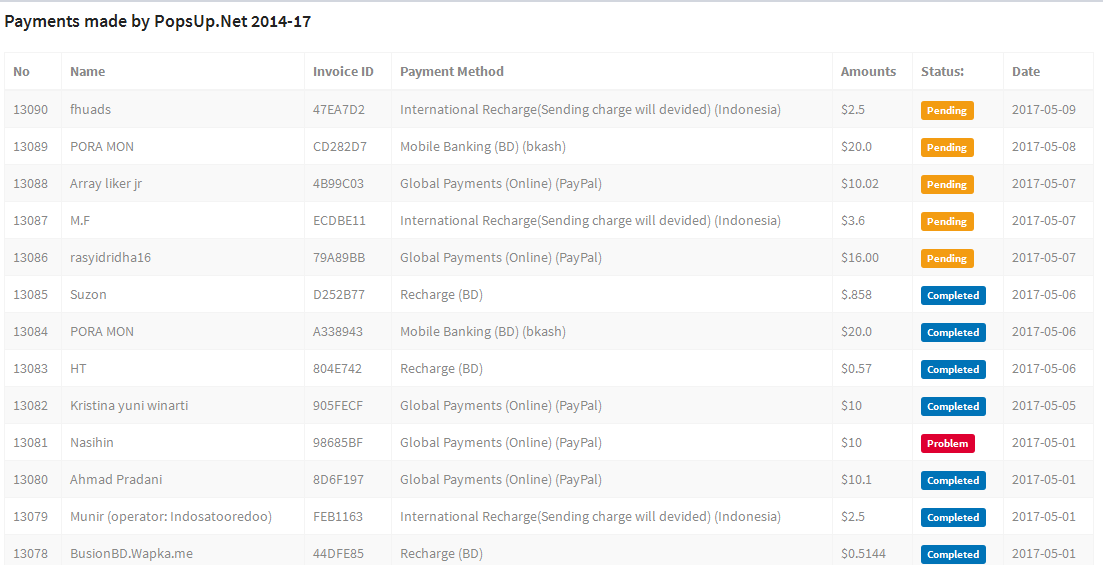Select the name 'Nasihin'

pos(91,442)
